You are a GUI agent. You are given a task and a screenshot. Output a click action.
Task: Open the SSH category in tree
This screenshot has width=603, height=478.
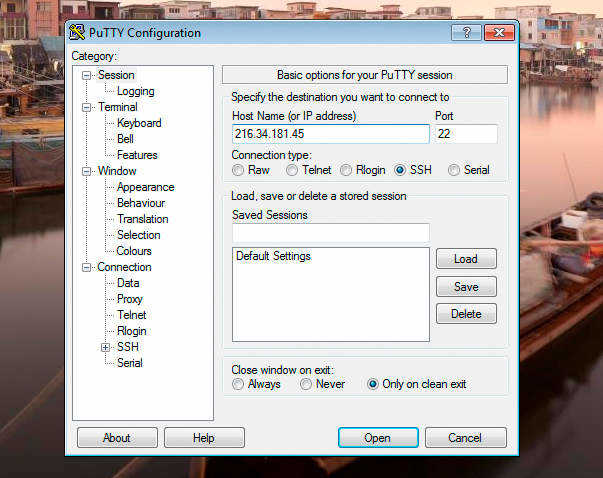tap(128, 347)
